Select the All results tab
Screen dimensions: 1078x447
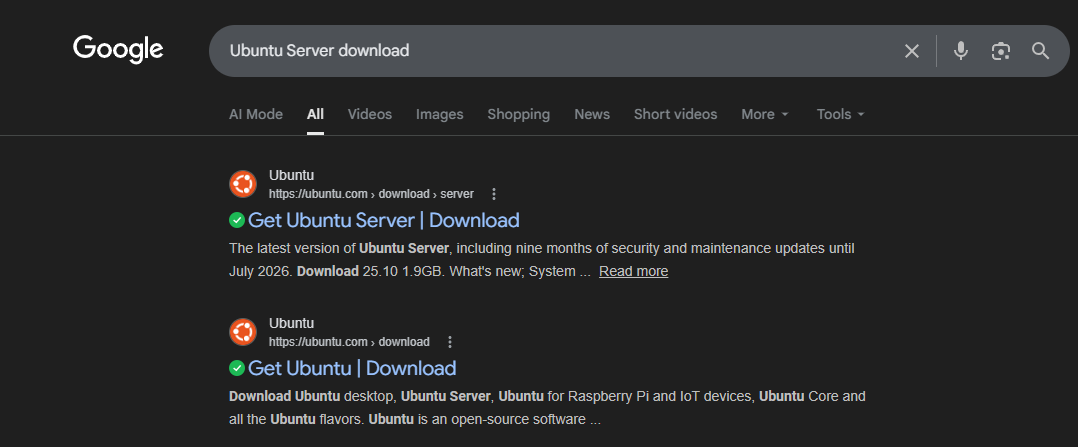[316, 114]
